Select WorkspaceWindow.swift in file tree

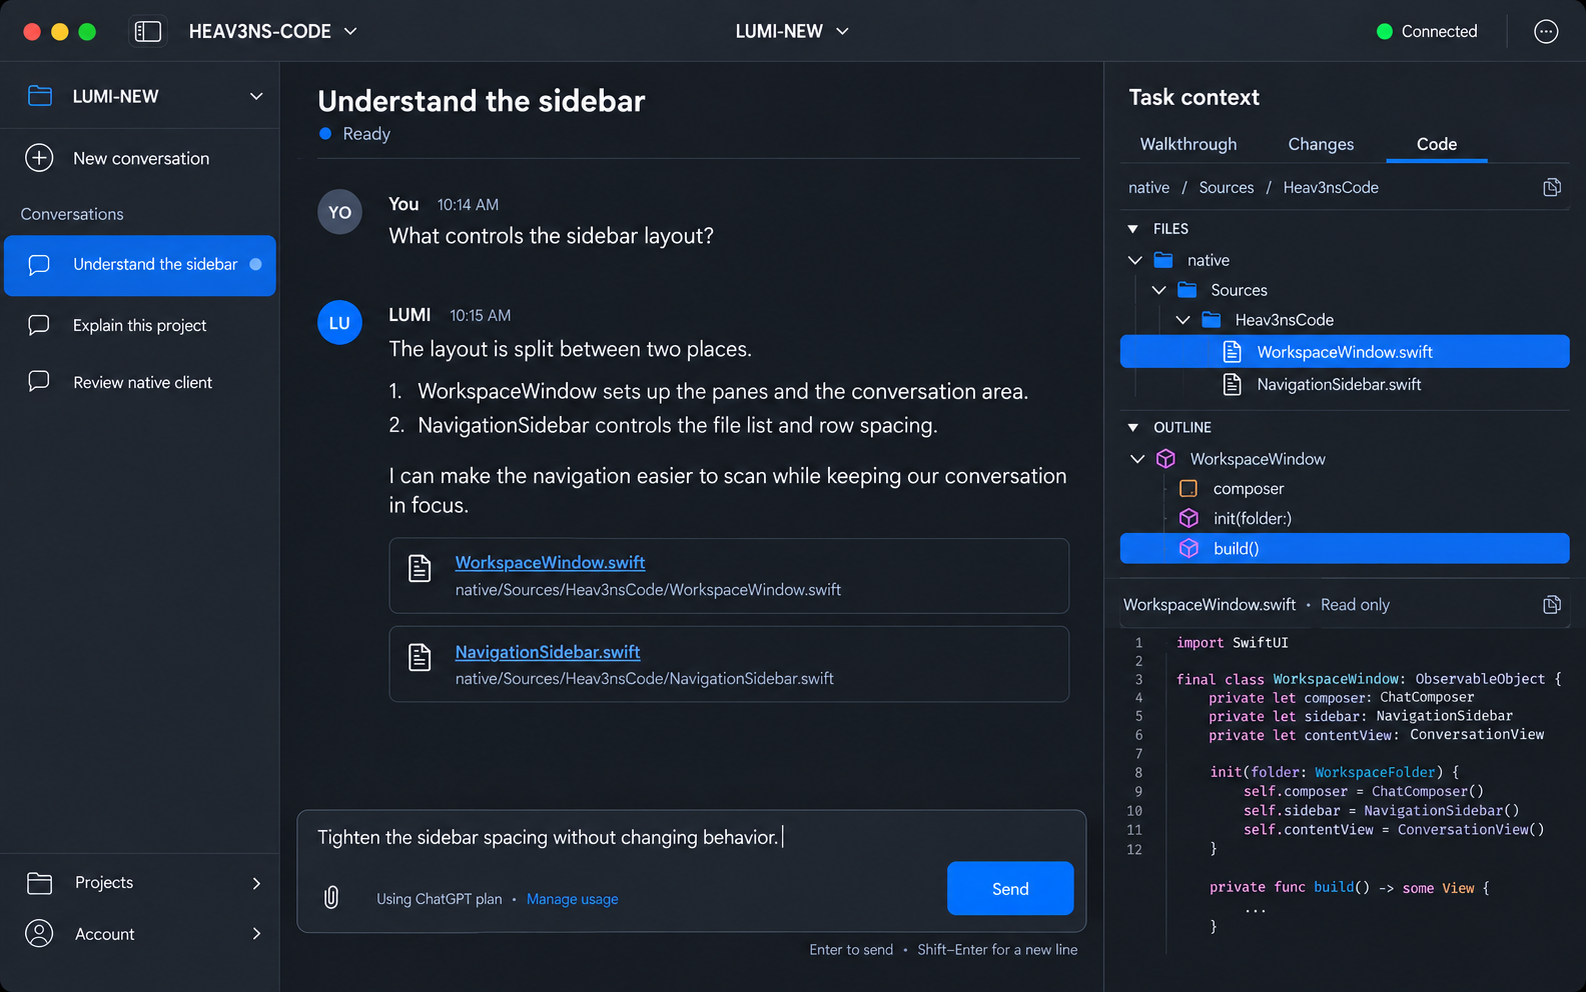pos(1345,352)
